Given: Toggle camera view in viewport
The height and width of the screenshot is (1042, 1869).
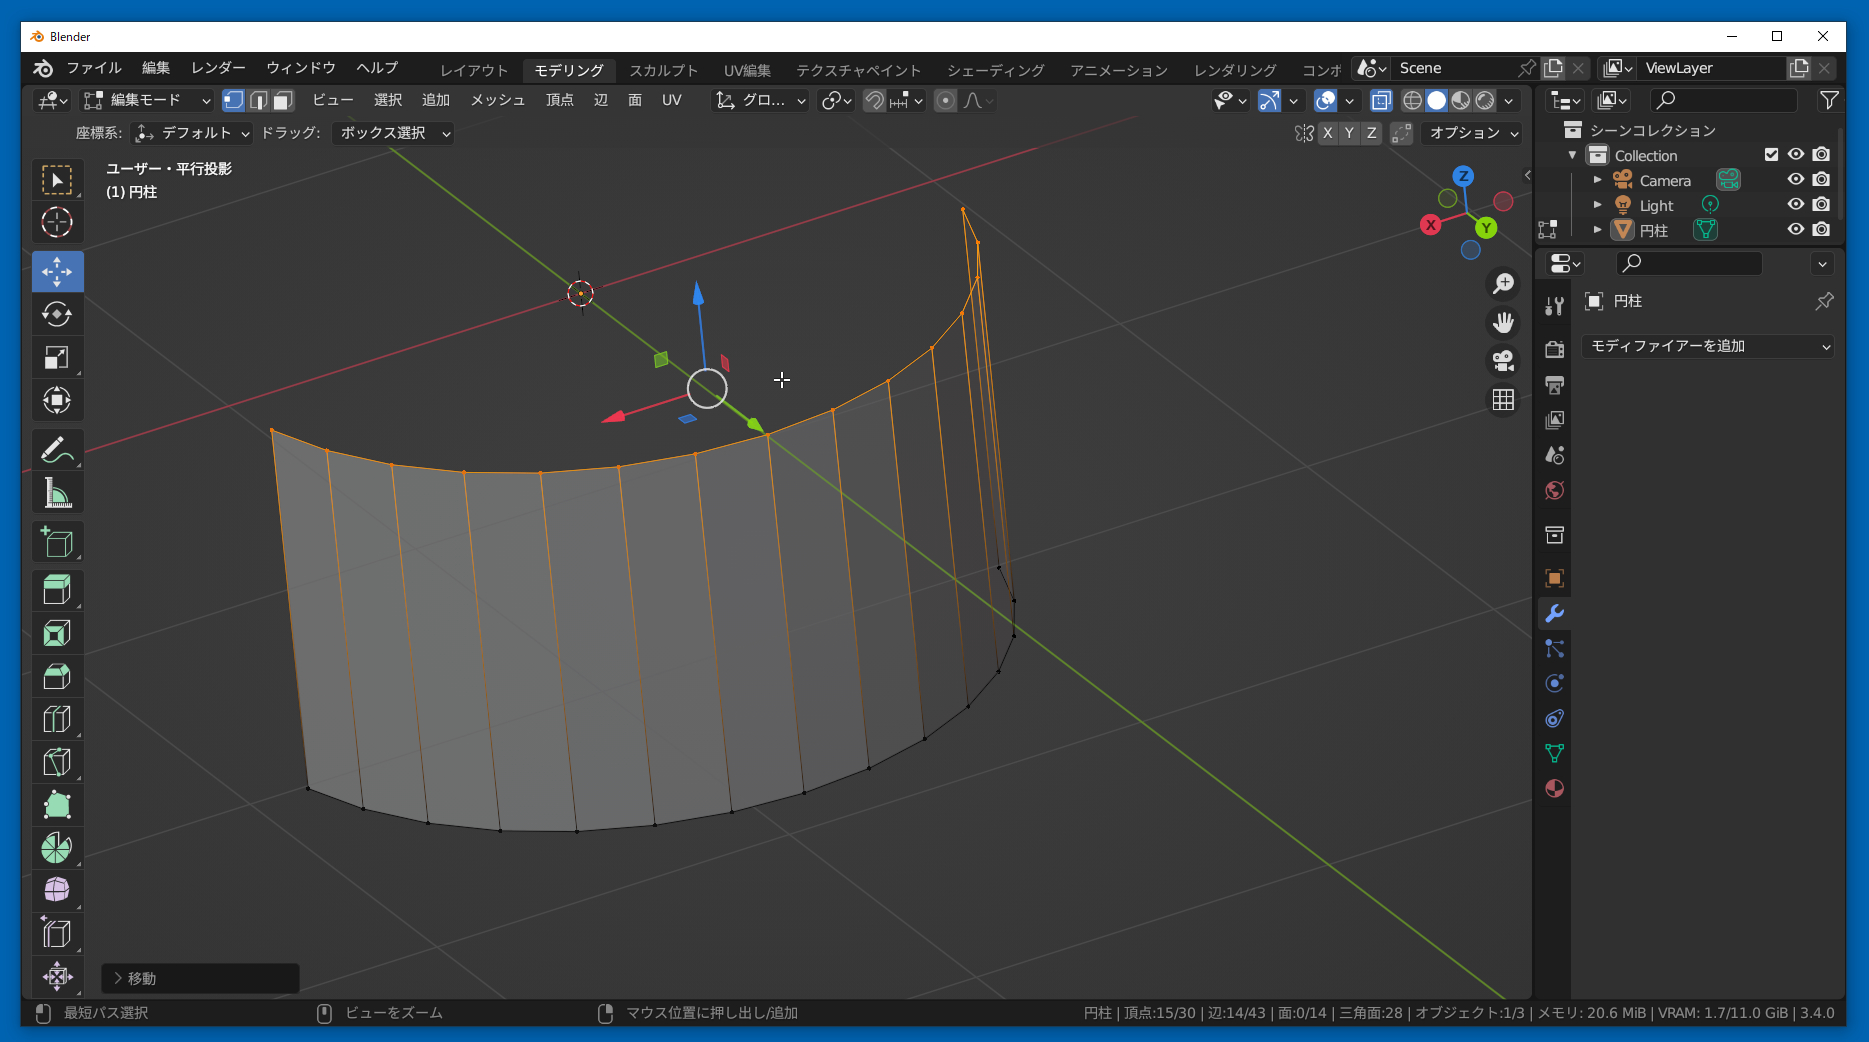Looking at the screenshot, I should tap(1503, 360).
